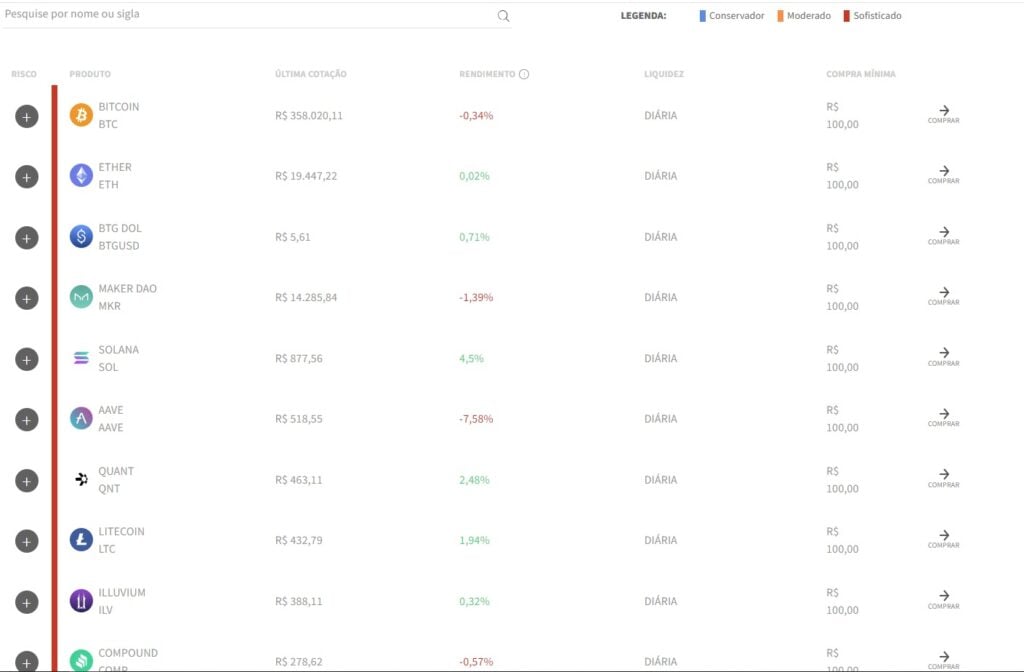Sort by the Risco column header
The image size is (1024, 672).
click(24, 74)
